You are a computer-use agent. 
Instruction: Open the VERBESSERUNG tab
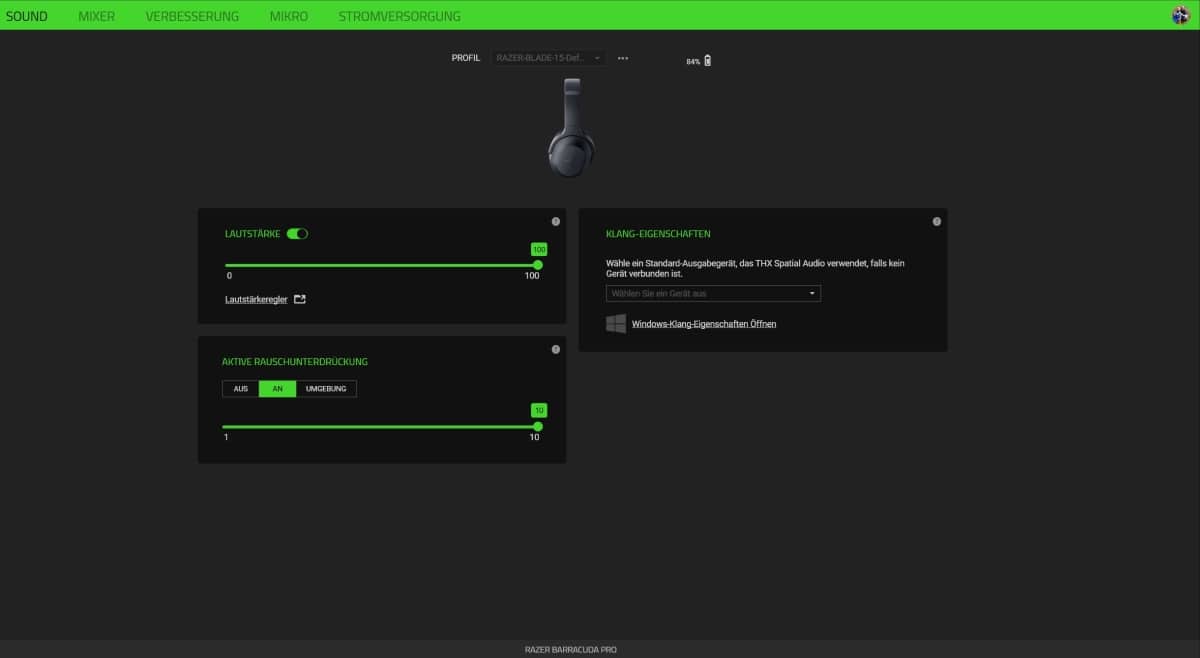click(192, 16)
